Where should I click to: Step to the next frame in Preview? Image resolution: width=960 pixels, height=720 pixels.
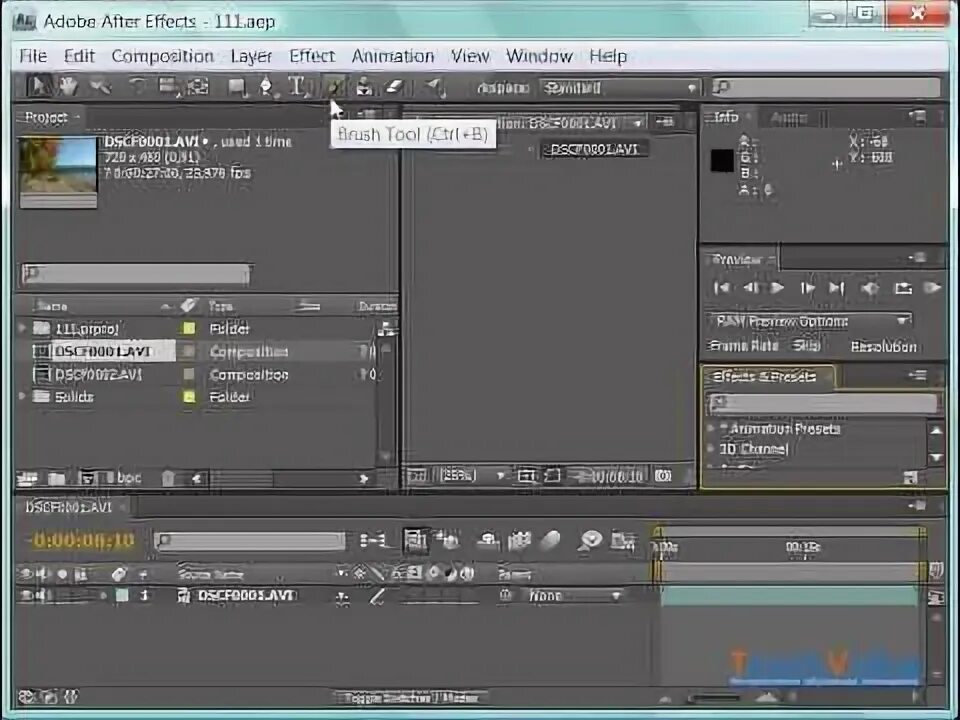pos(808,288)
